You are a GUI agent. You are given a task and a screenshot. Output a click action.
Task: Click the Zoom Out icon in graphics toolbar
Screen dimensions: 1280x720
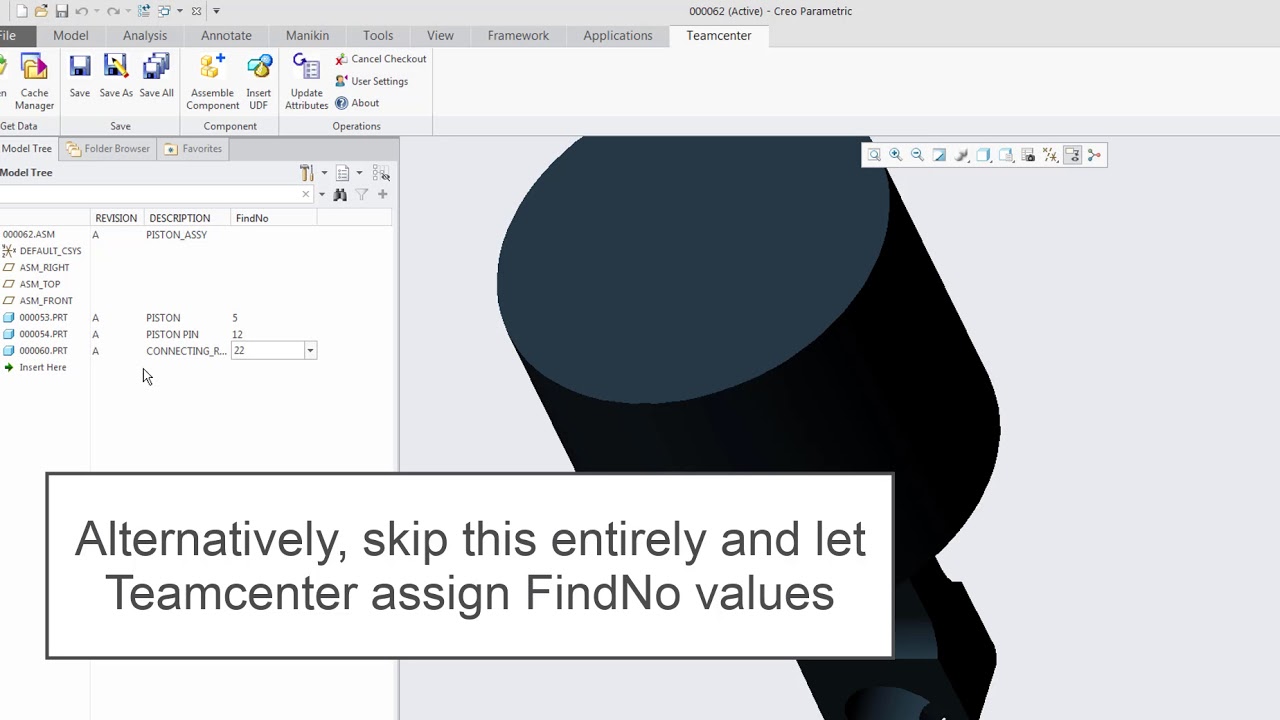(918, 155)
